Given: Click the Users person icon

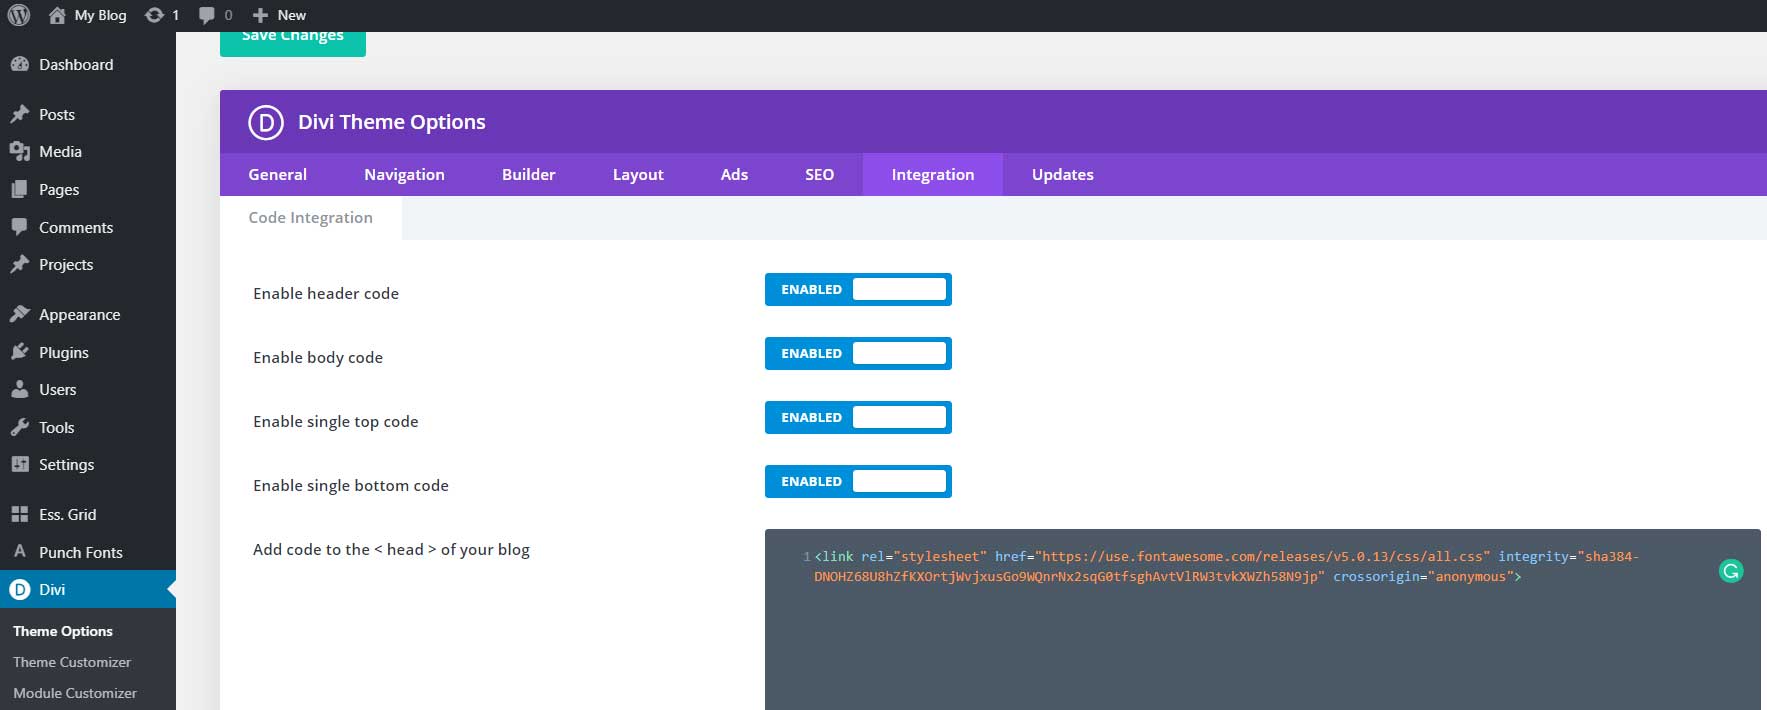Looking at the screenshot, I should coord(20,389).
